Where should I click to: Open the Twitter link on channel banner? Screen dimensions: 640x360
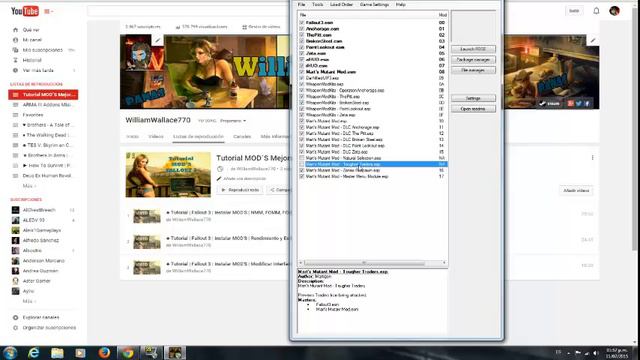click(x=578, y=104)
